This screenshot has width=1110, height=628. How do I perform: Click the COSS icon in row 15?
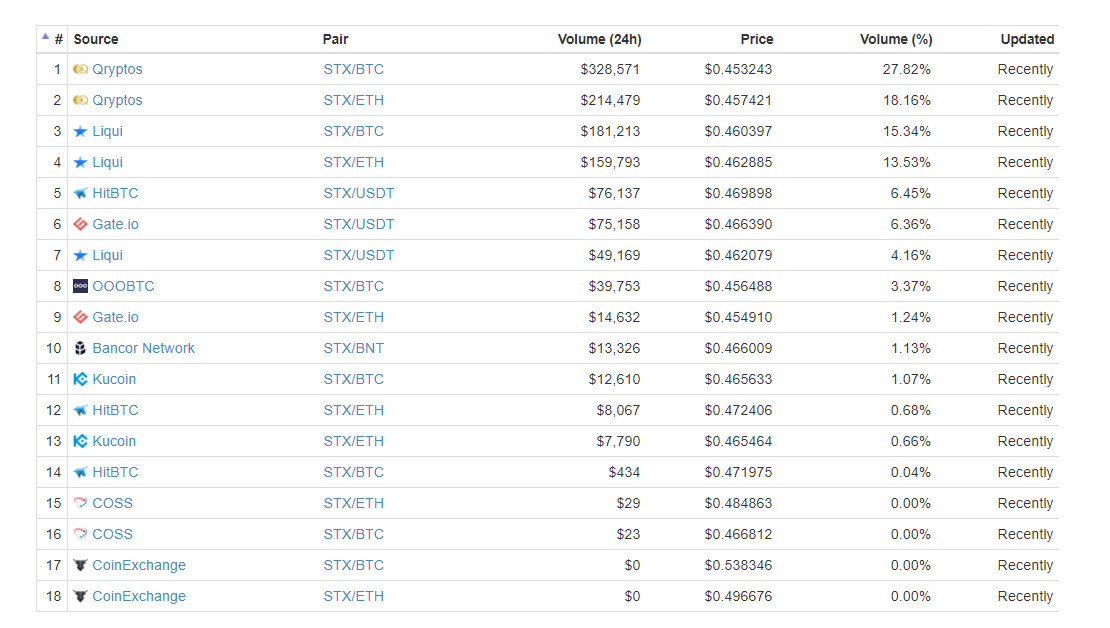80,503
